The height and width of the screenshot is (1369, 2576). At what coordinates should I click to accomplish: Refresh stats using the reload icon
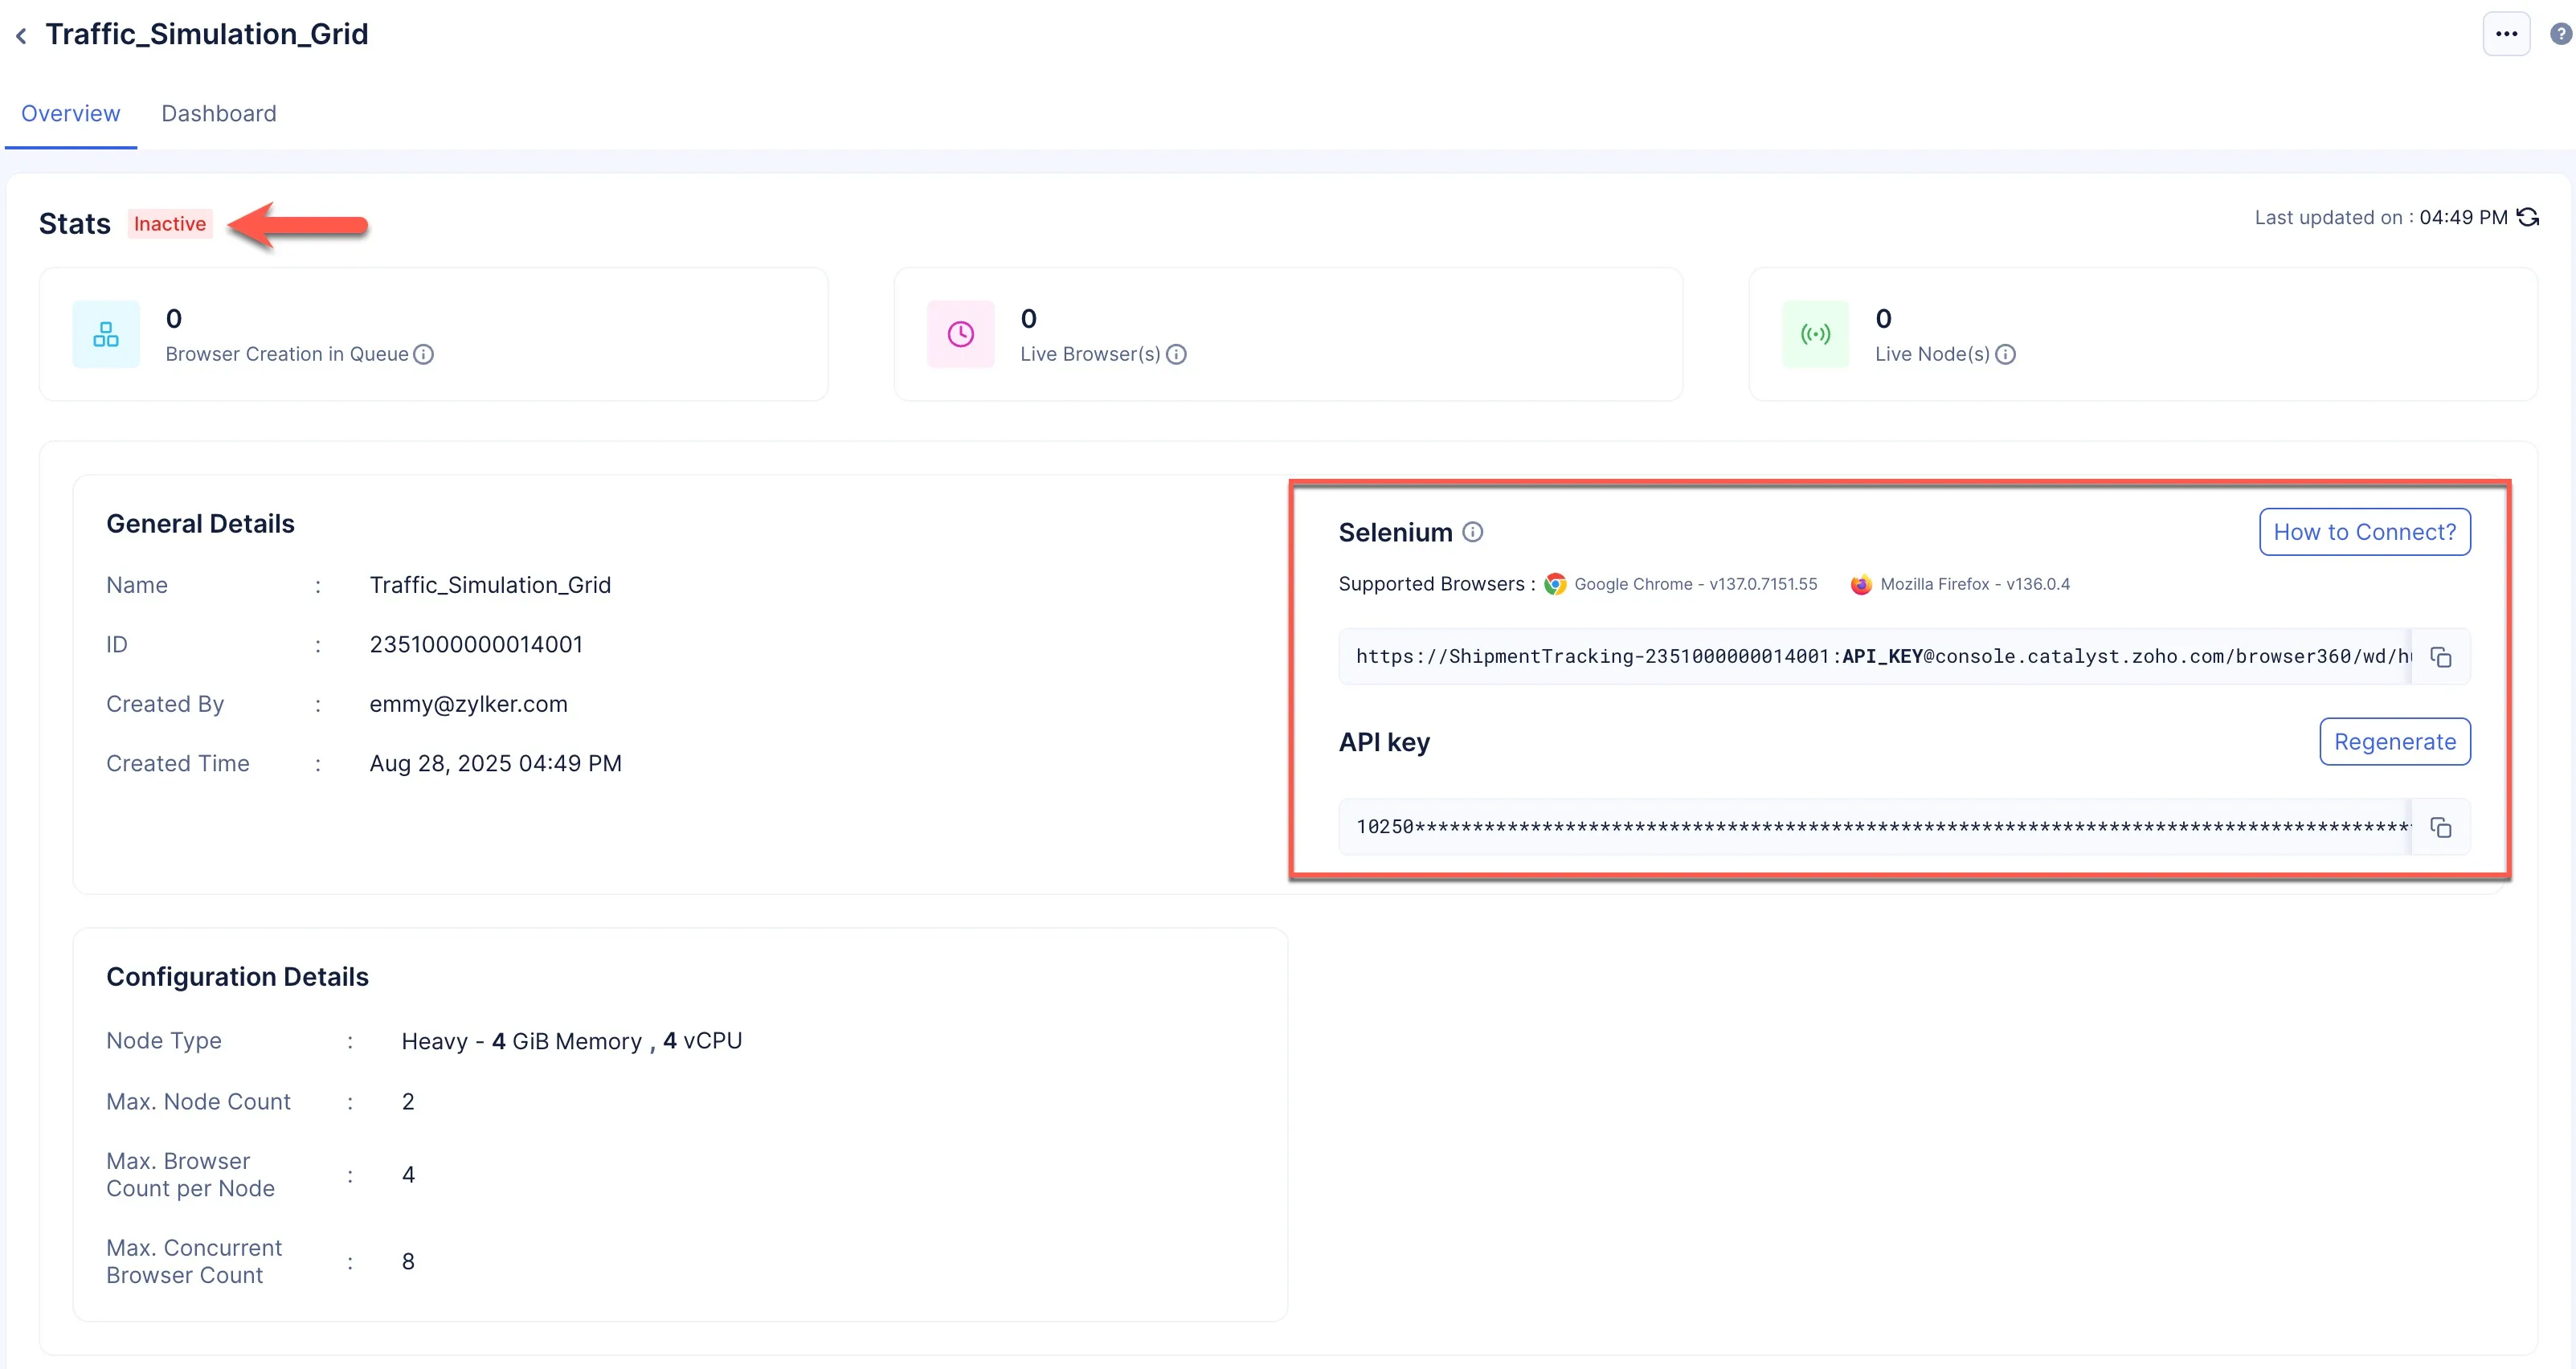coord(2528,217)
